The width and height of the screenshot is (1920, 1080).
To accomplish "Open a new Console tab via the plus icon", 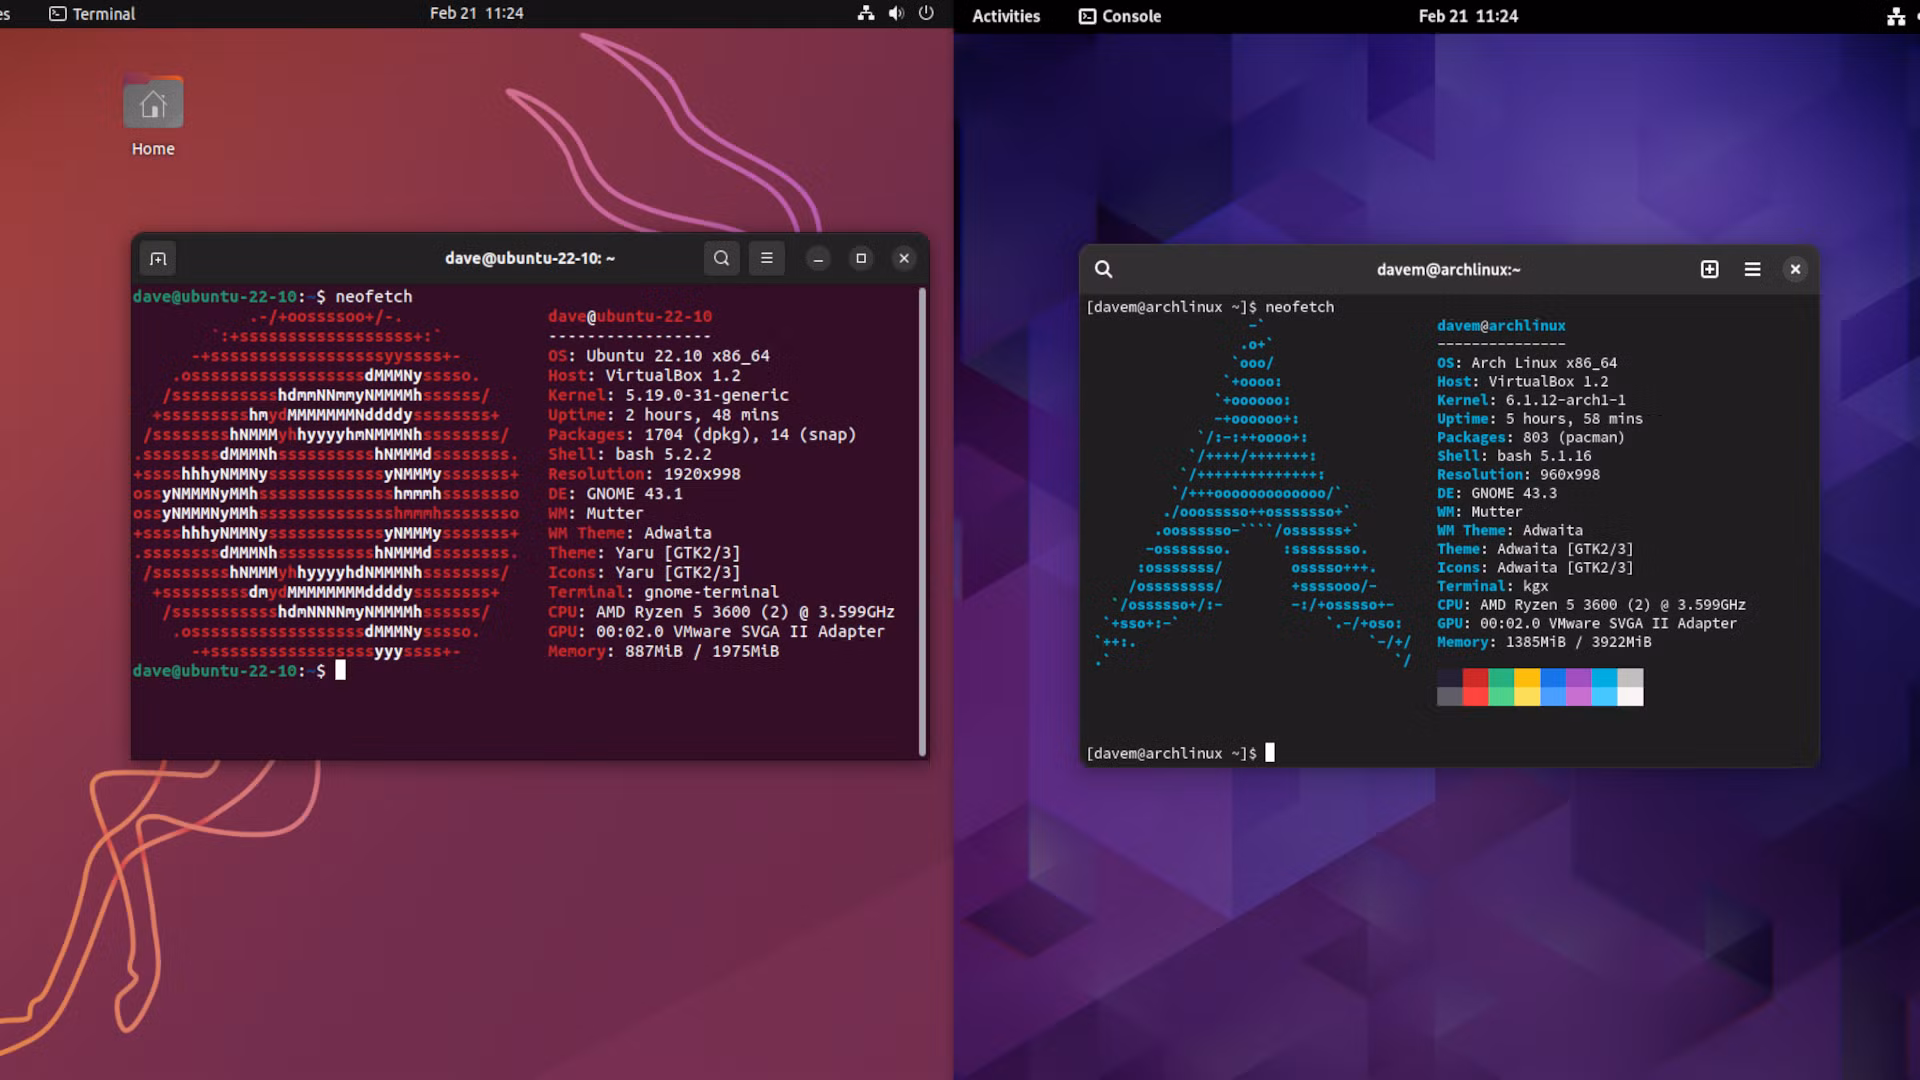I will pos(1710,269).
